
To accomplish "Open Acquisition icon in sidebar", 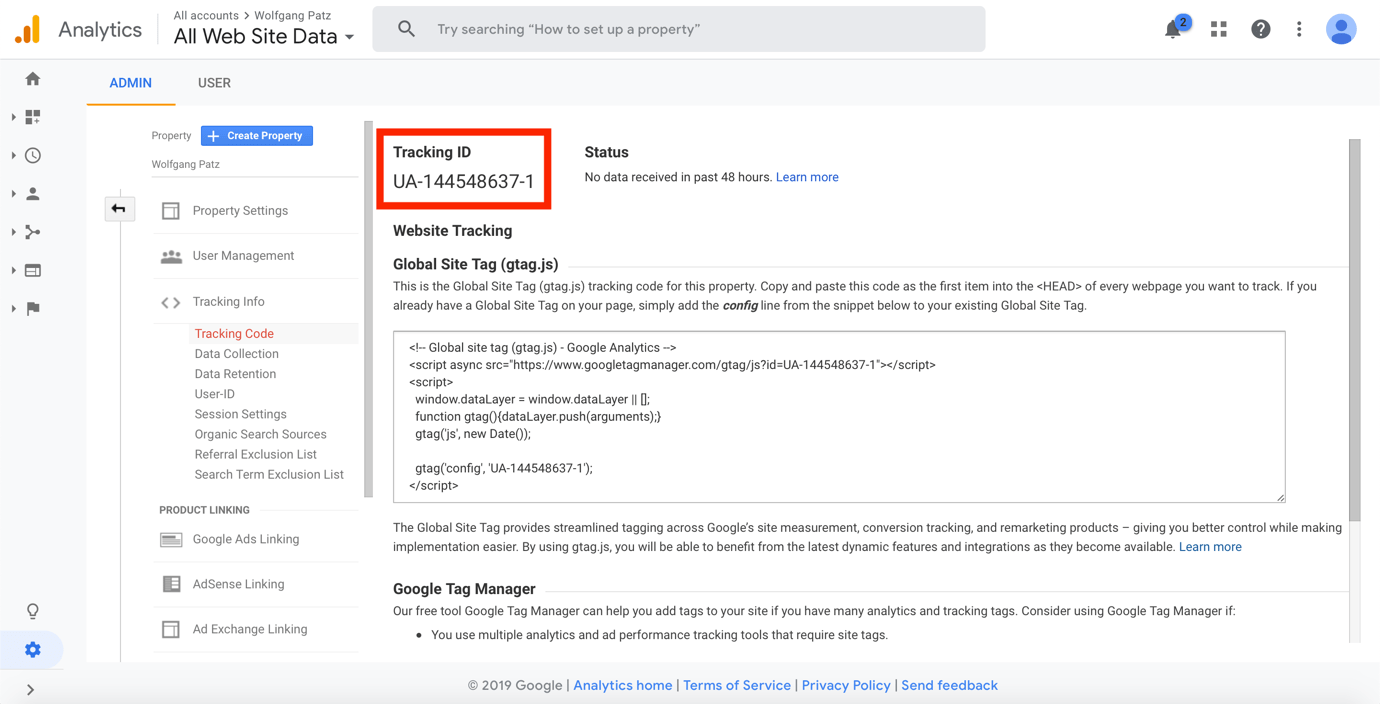I will tap(33, 232).
